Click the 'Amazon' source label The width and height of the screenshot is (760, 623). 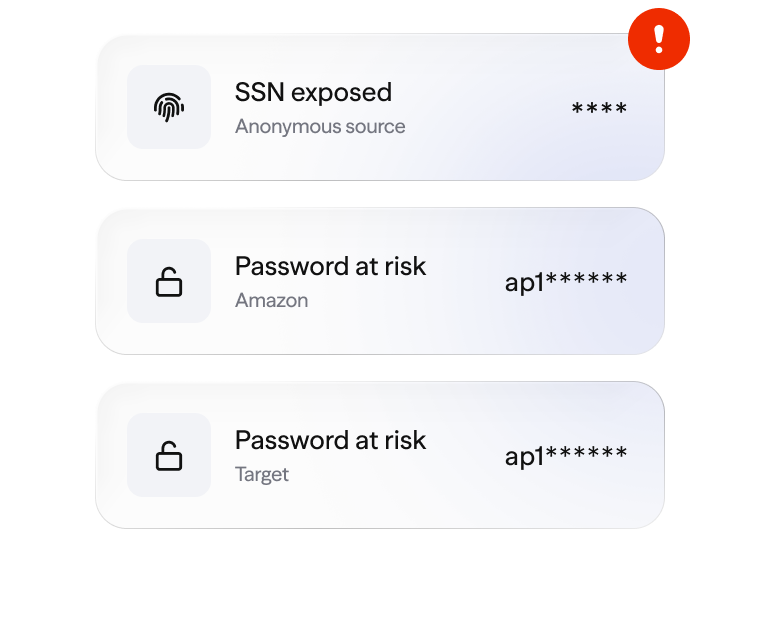271,301
